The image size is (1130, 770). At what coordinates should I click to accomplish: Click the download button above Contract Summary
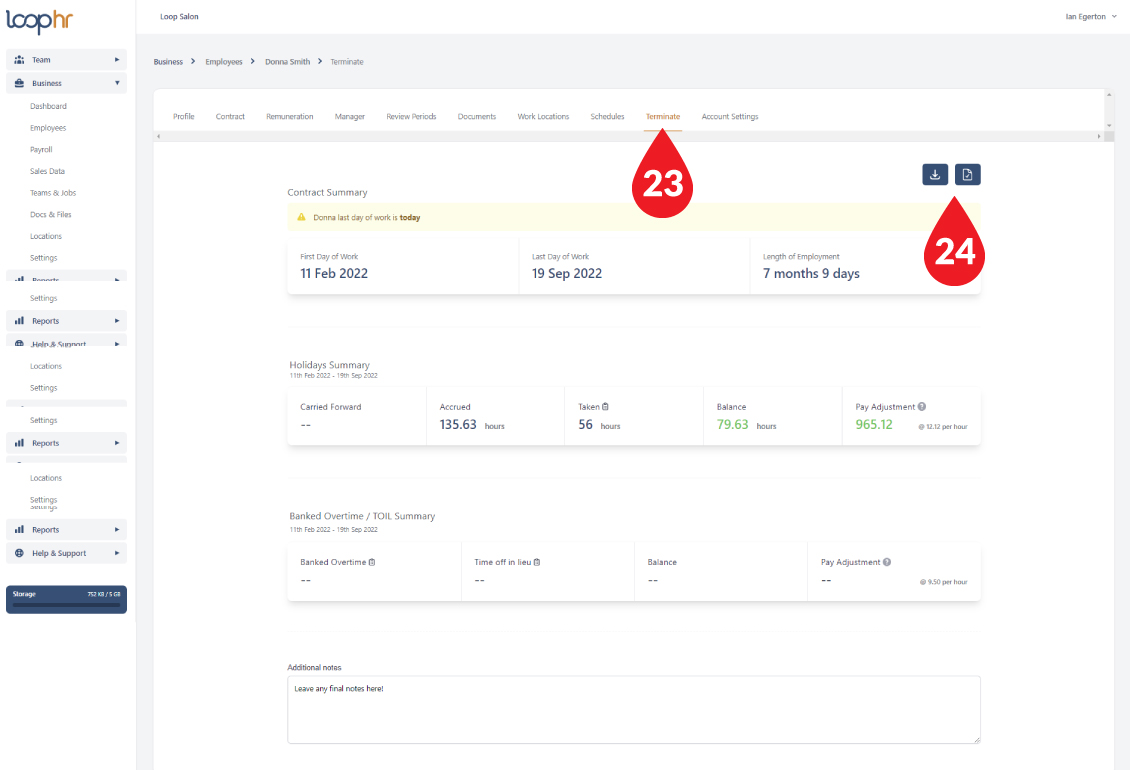pyautogui.click(x=935, y=174)
